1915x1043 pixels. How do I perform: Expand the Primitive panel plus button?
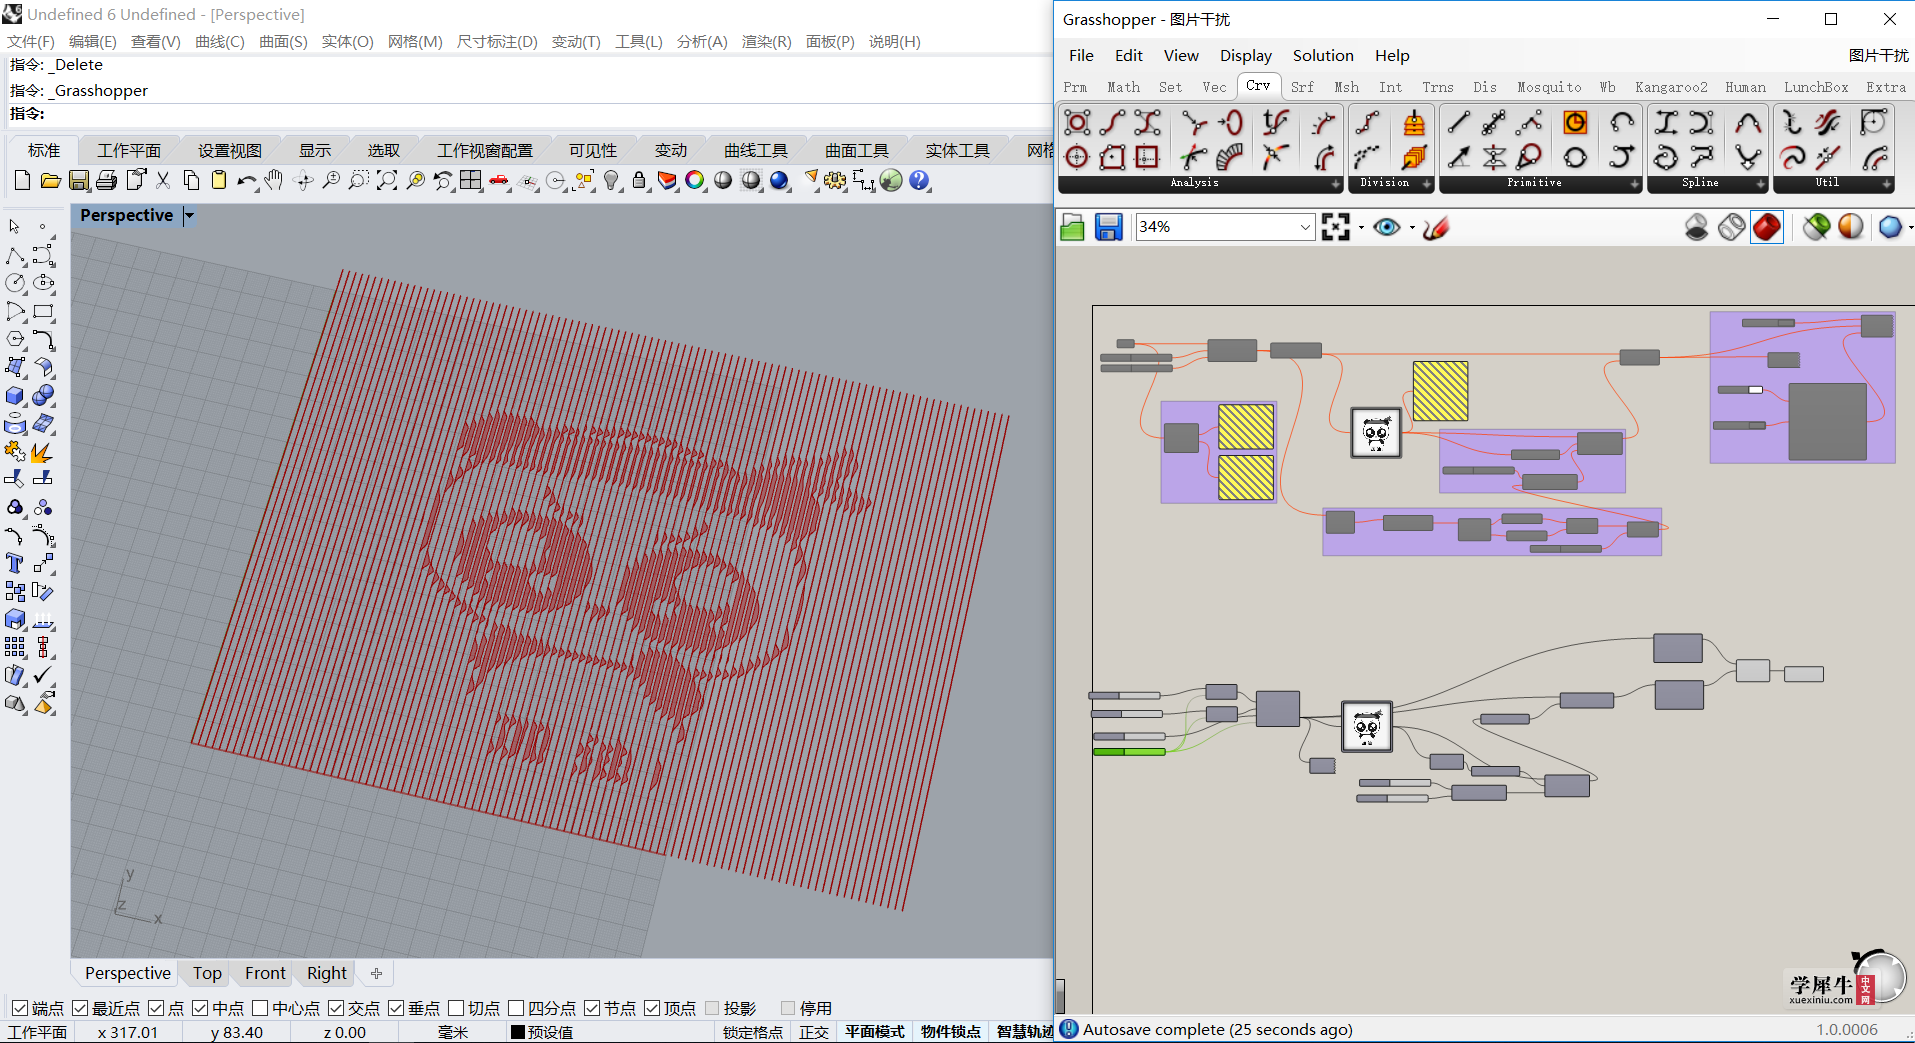(1635, 184)
